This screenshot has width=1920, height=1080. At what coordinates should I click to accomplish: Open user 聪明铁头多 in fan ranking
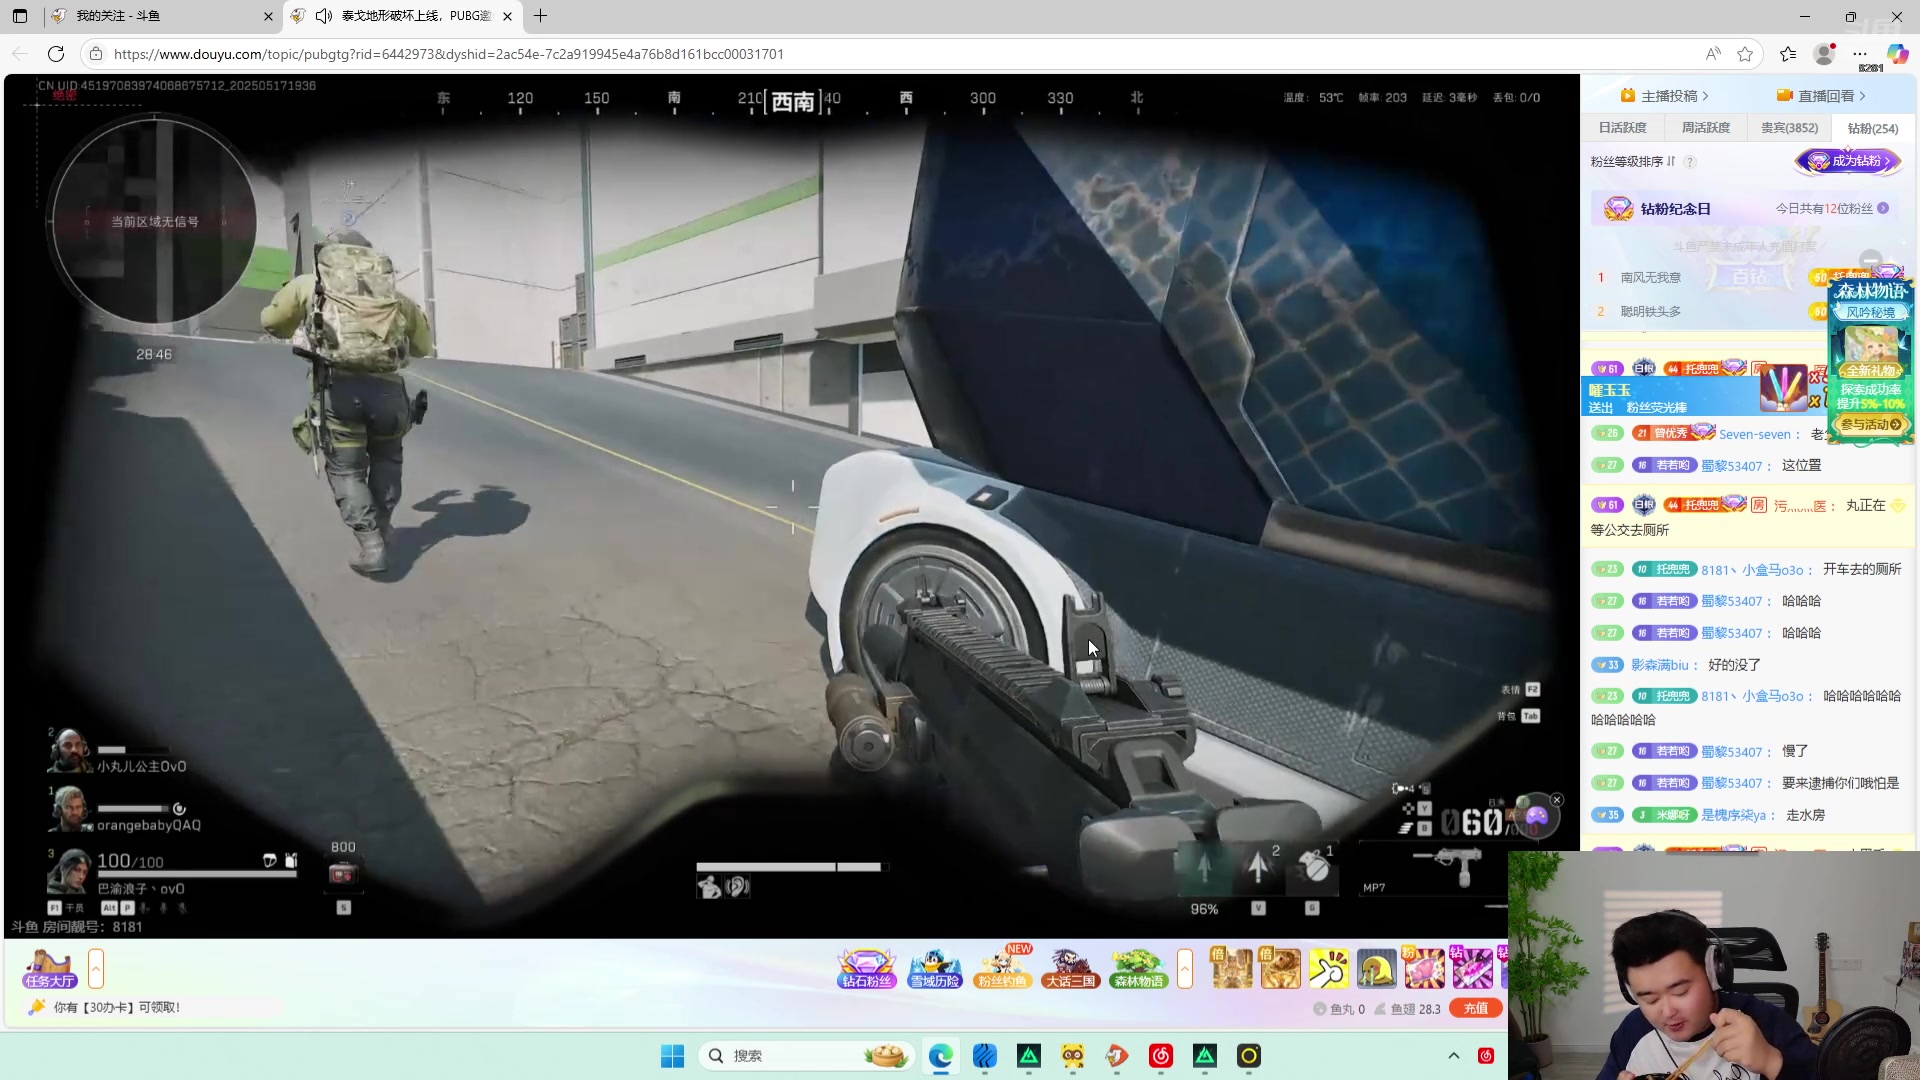(x=1651, y=312)
